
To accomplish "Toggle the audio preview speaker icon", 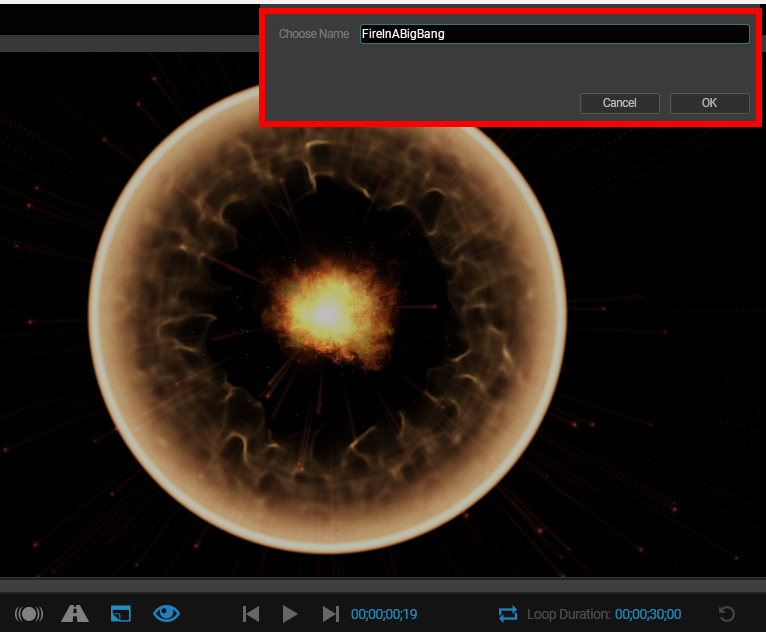I will (x=29, y=614).
